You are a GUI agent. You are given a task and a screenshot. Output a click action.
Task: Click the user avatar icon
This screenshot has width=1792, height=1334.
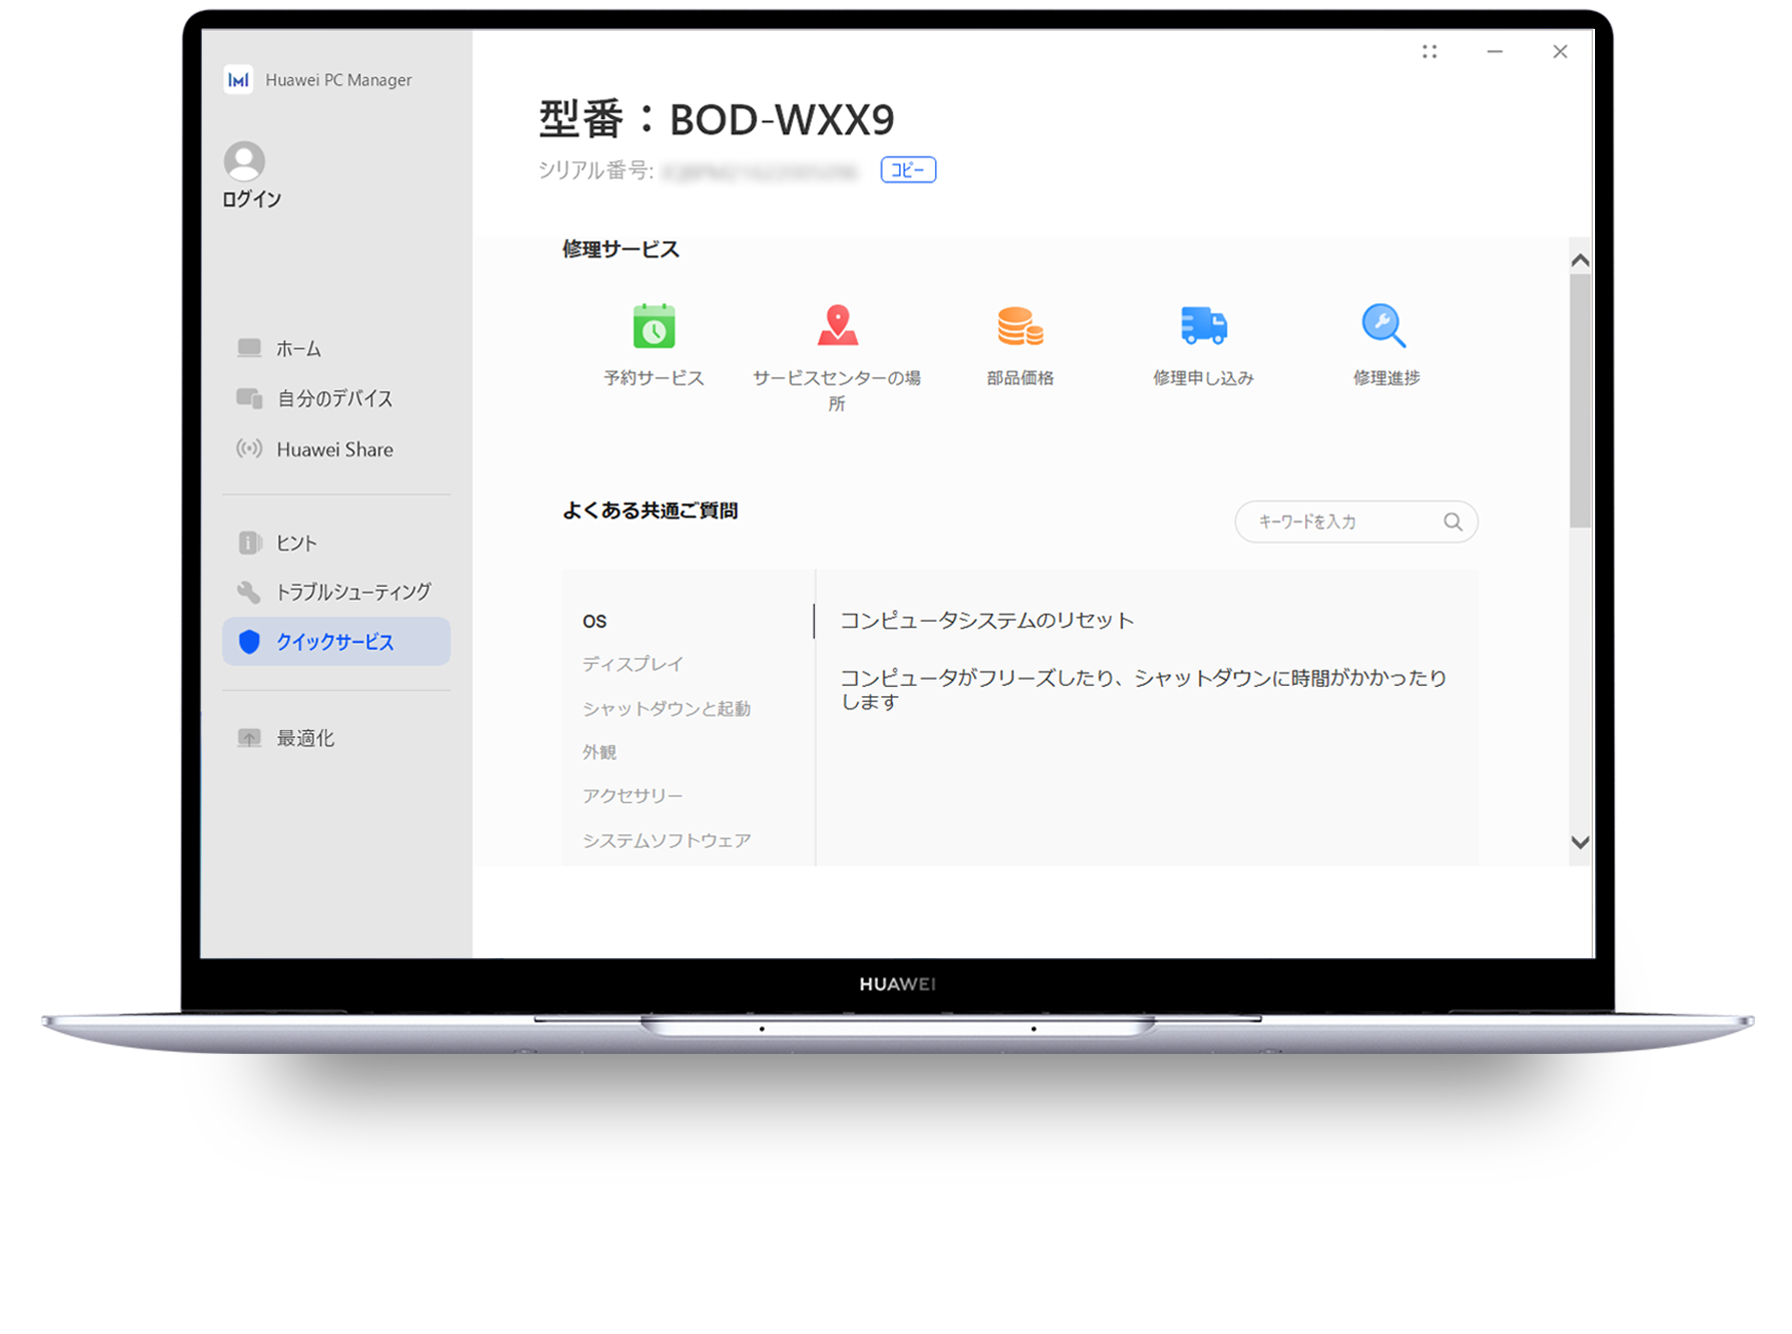coord(244,161)
